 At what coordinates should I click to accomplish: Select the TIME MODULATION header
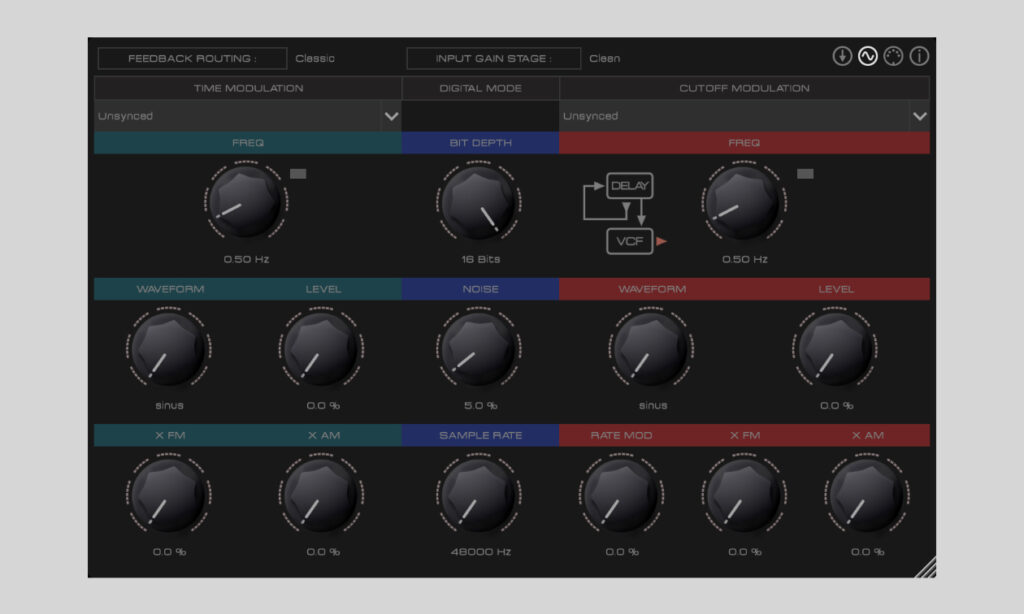pyautogui.click(x=248, y=88)
